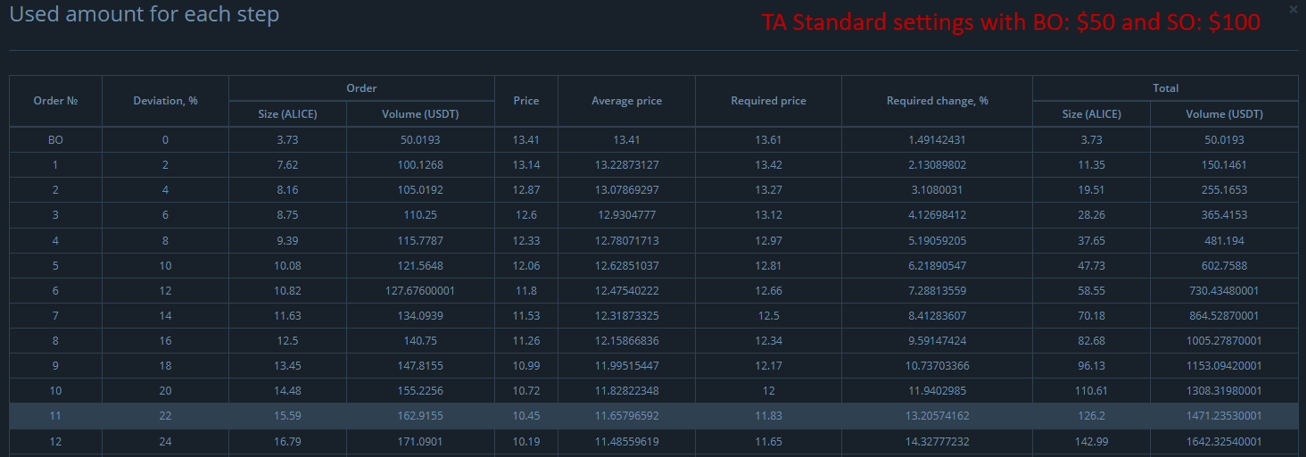Image resolution: width=1306 pixels, height=457 pixels.
Task: Click order size '13.45'
Action: pos(288,366)
